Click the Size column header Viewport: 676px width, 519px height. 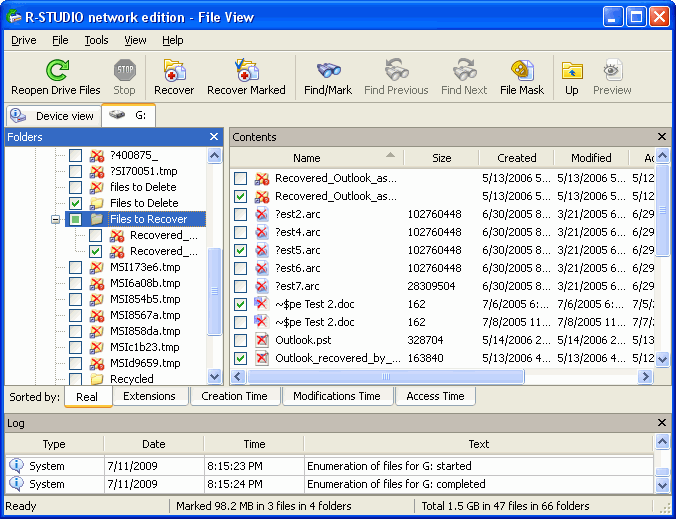441,158
